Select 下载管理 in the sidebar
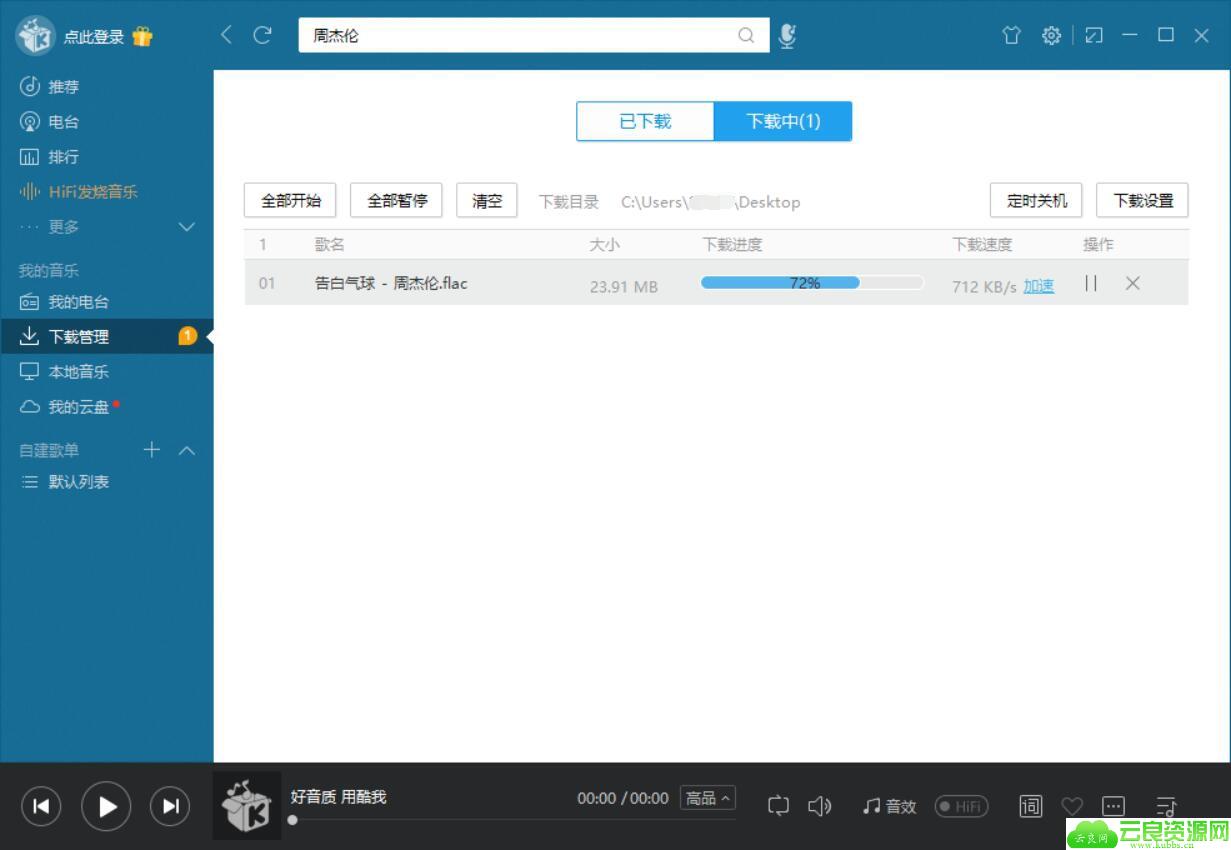Screen dimensions: 1231x850 (x=106, y=337)
